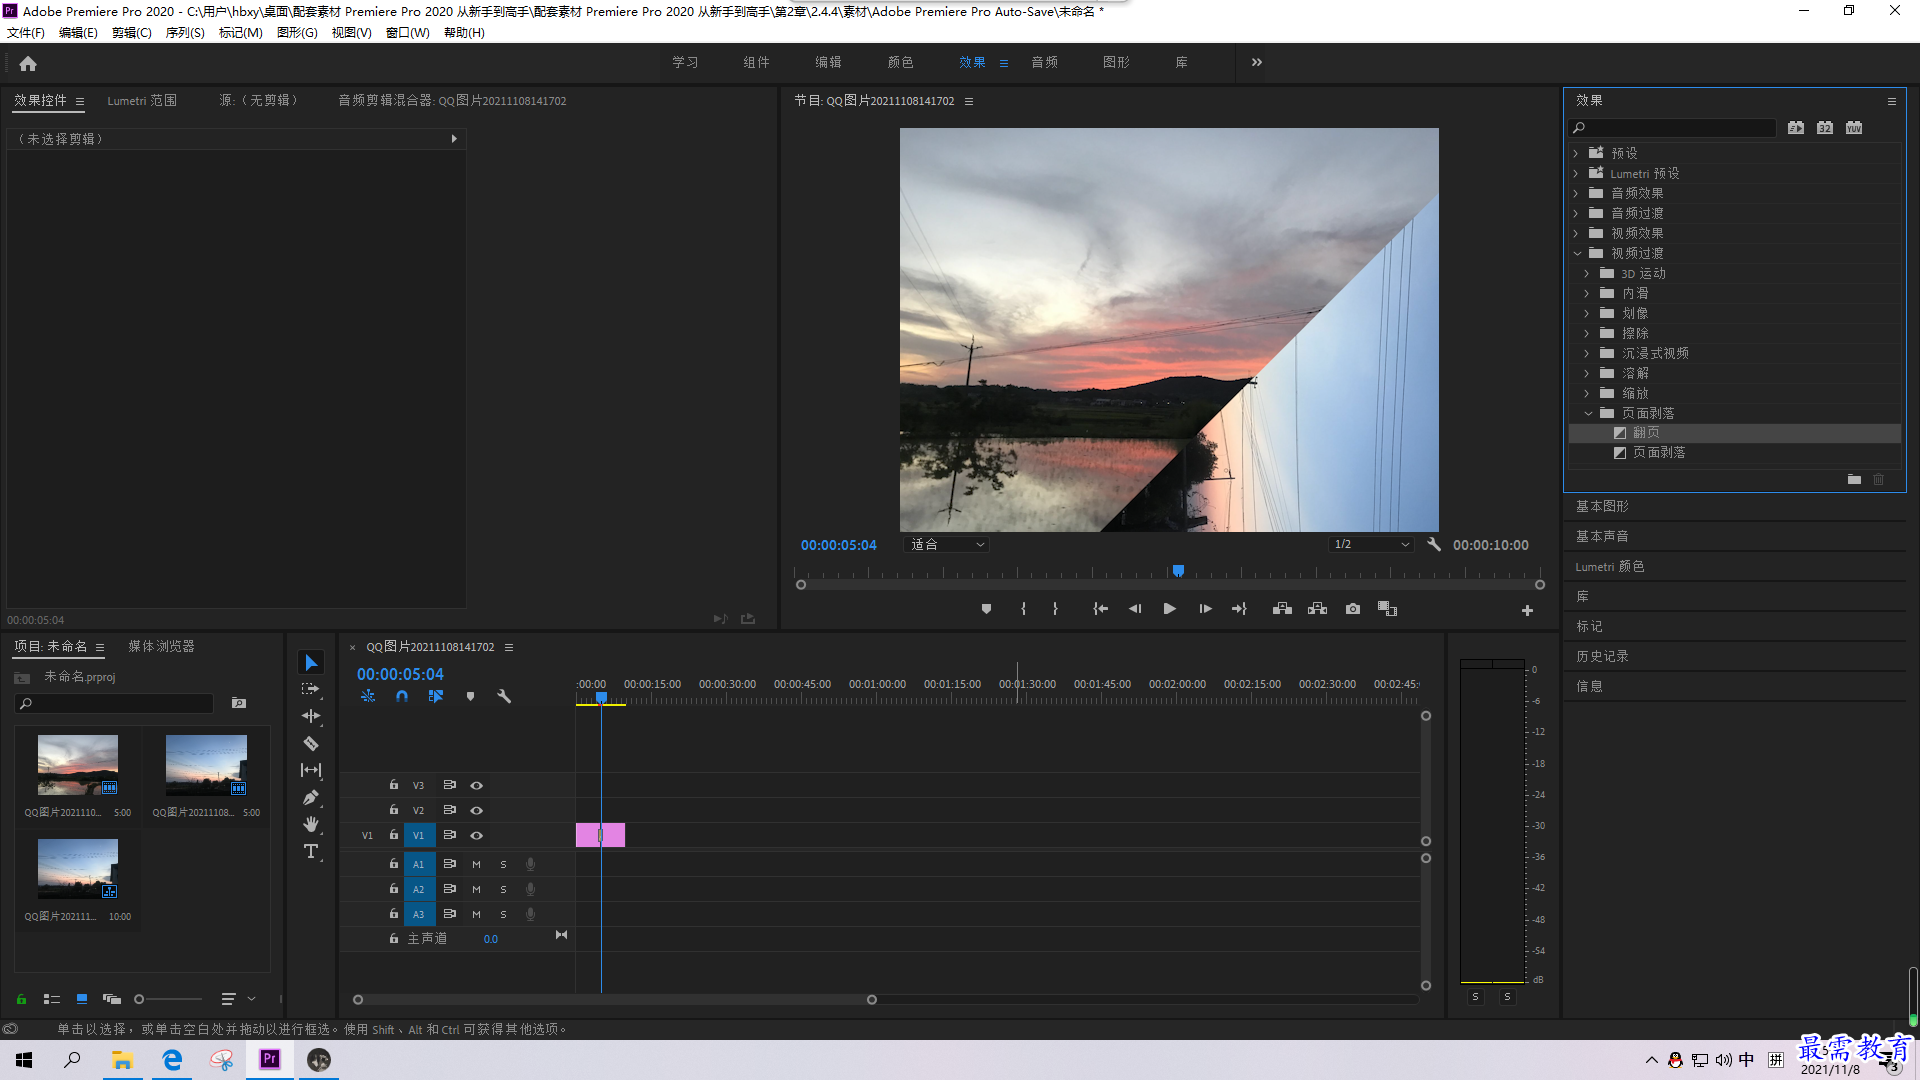Step forward one frame

1205,609
